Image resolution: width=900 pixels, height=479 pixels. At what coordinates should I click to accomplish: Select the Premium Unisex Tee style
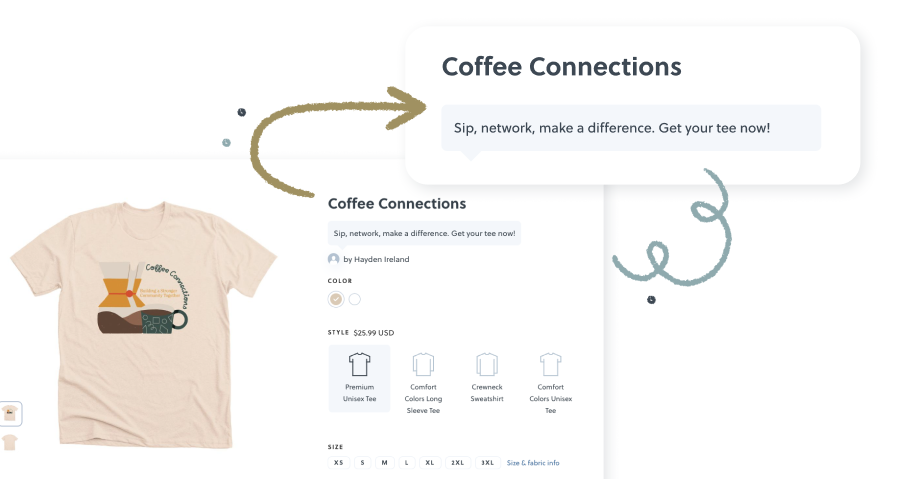coord(359,379)
